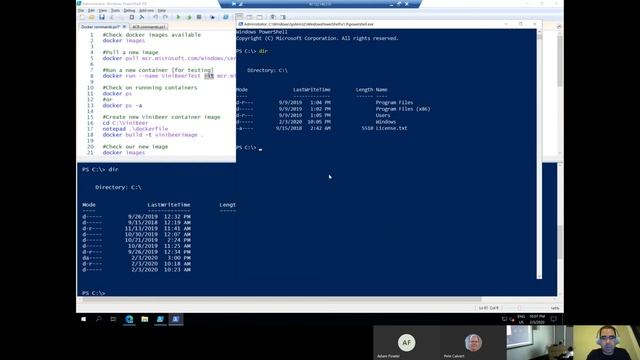The image size is (640, 360).
Task: Open the Tools menu
Action: [x=116, y=10]
